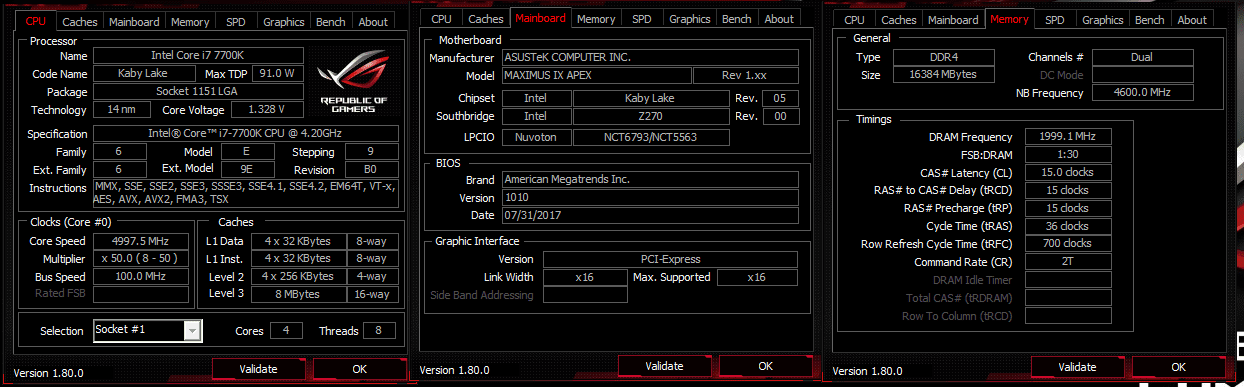Click the BIOS Date 07/31/2017 field

coord(650,216)
